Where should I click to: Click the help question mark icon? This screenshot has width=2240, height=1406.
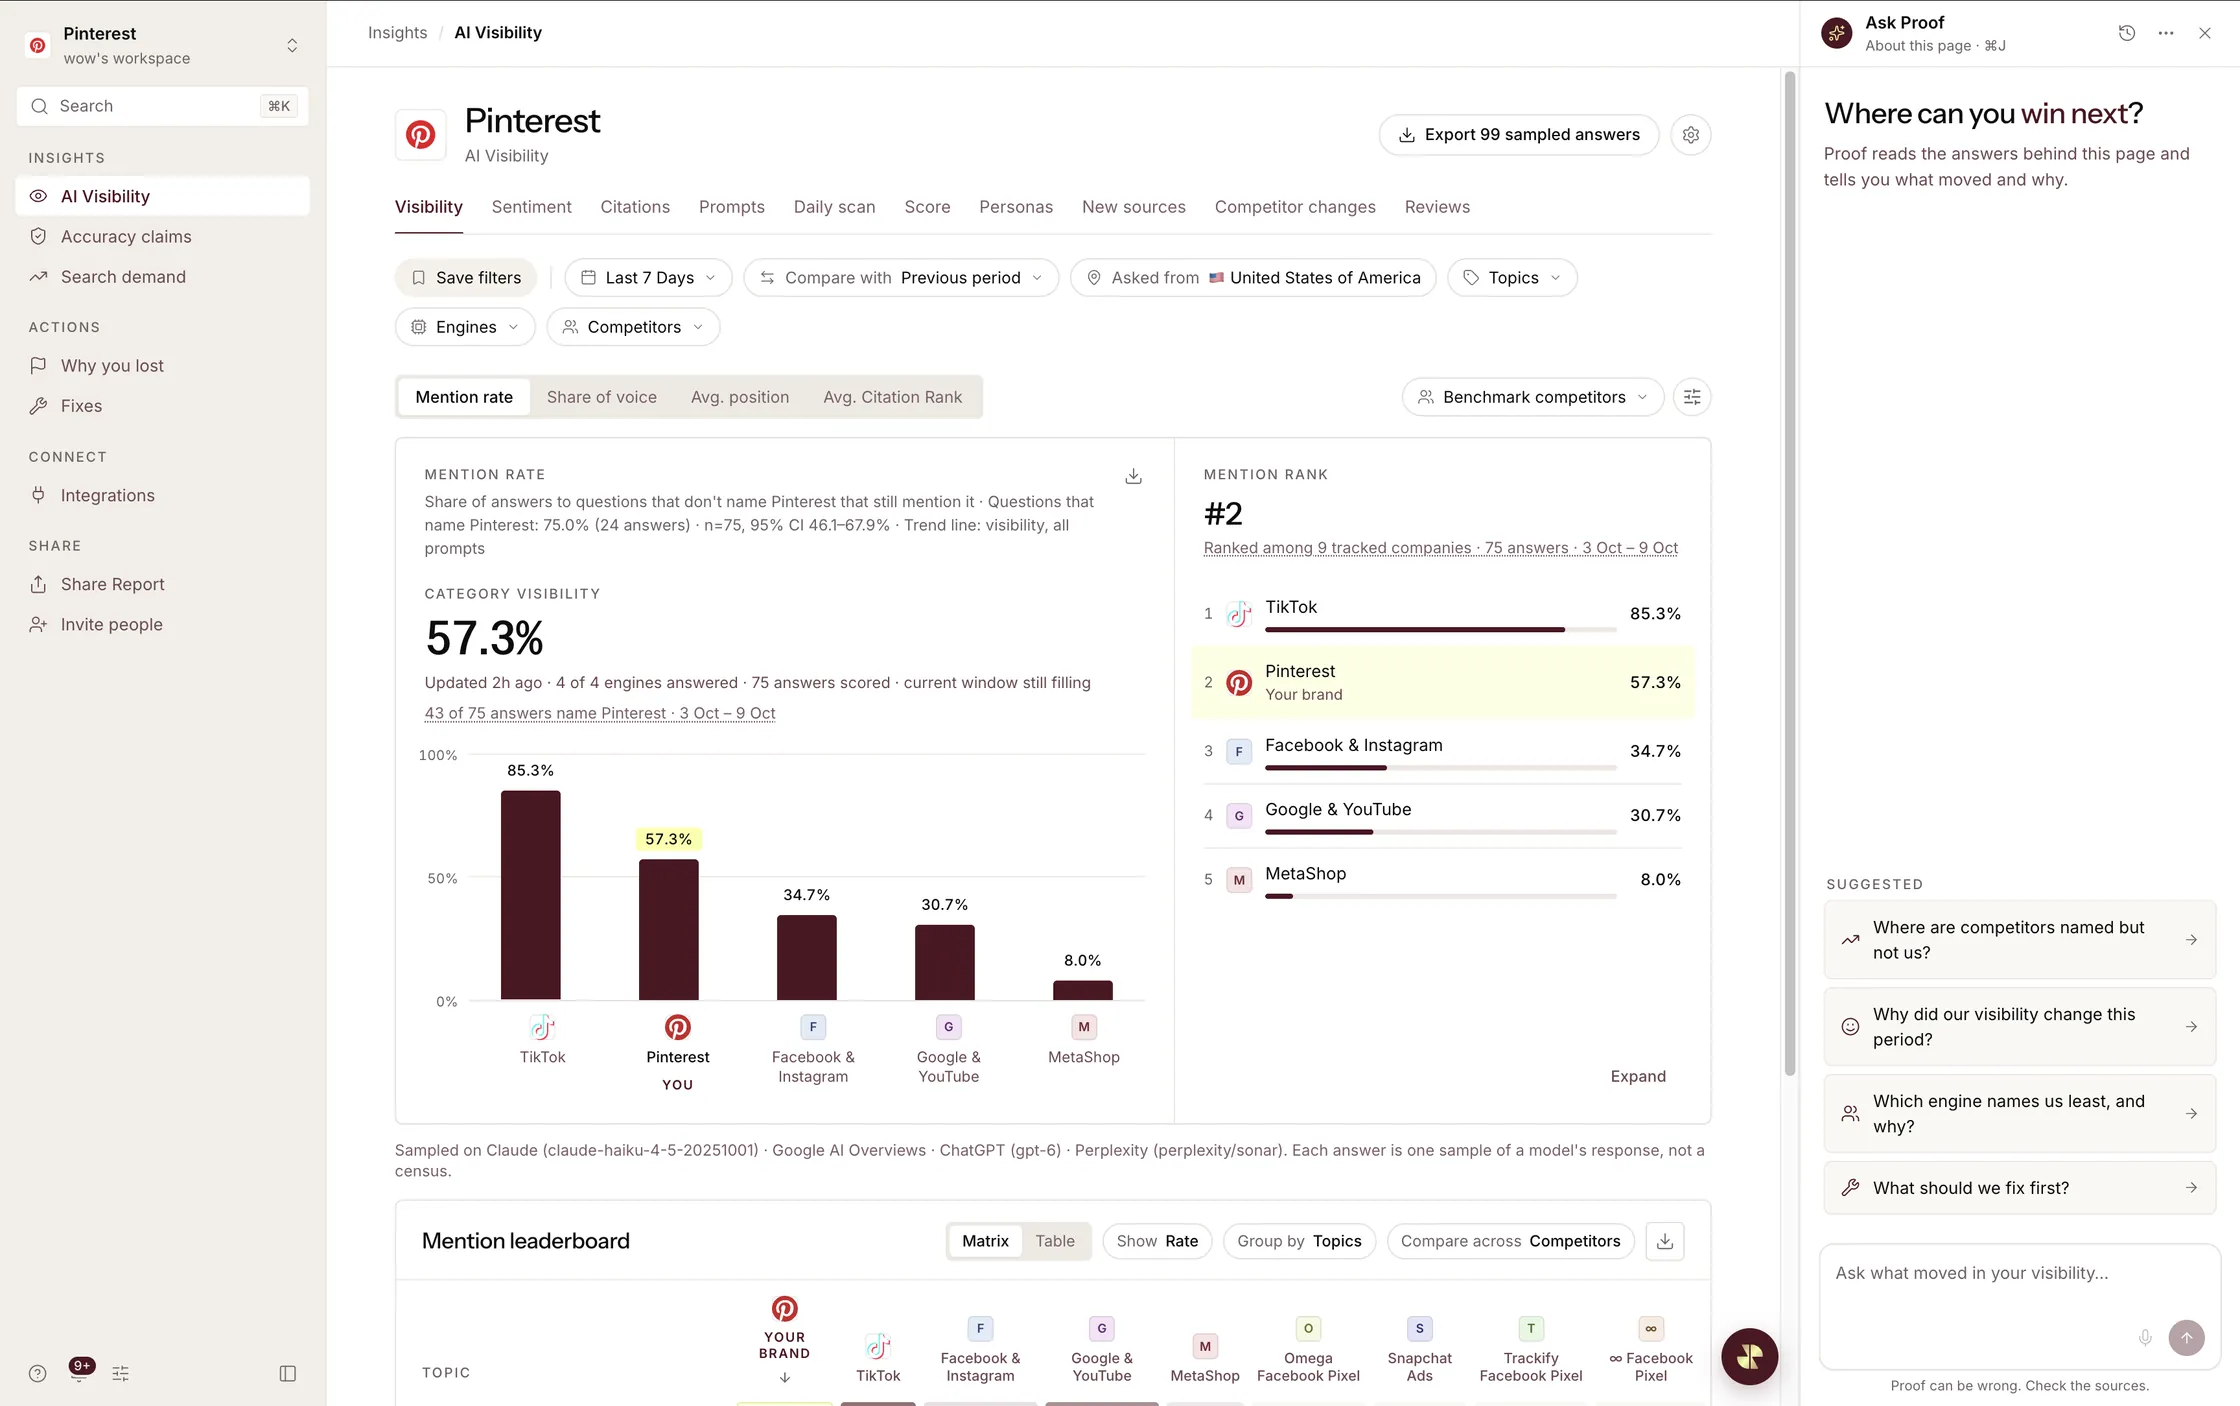[x=38, y=1373]
